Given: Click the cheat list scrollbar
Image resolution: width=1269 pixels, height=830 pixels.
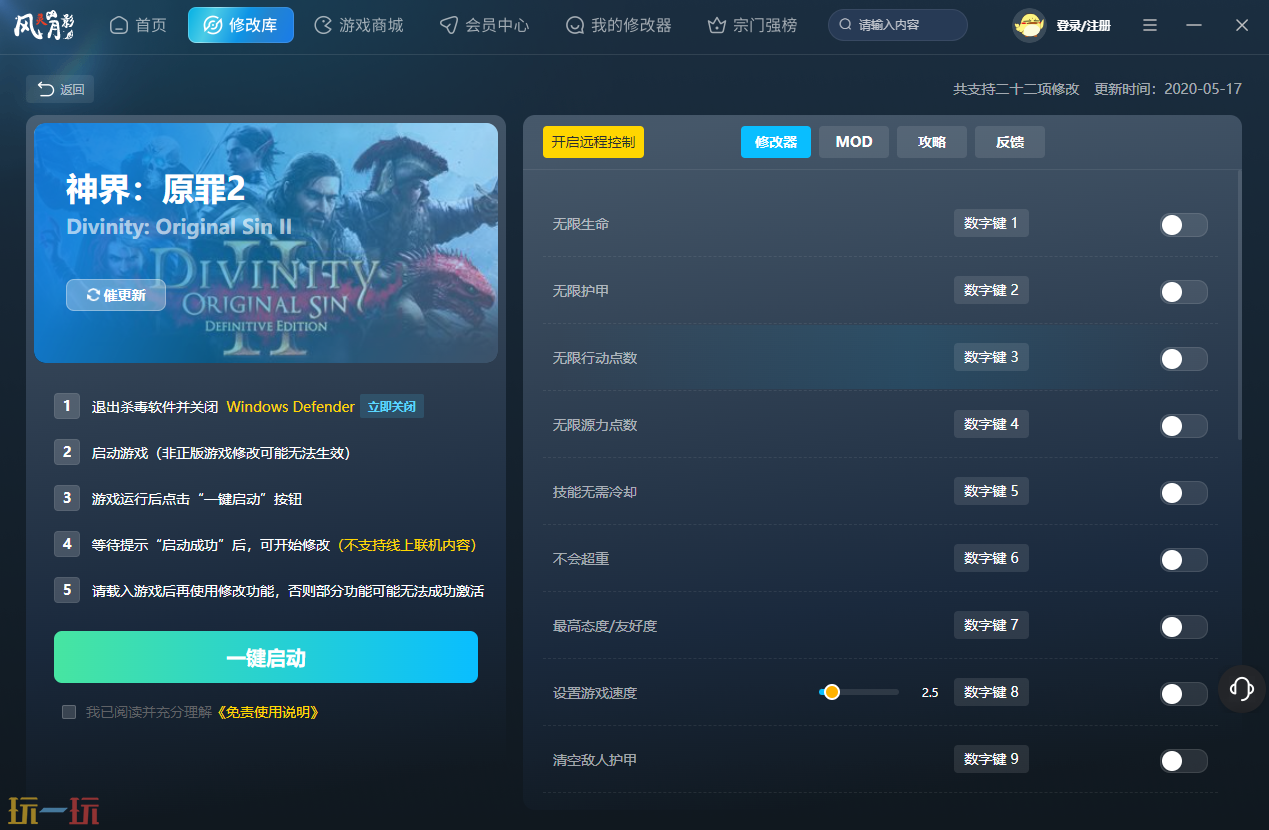Looking at the screenshot, I should (x=1239, y=305).
